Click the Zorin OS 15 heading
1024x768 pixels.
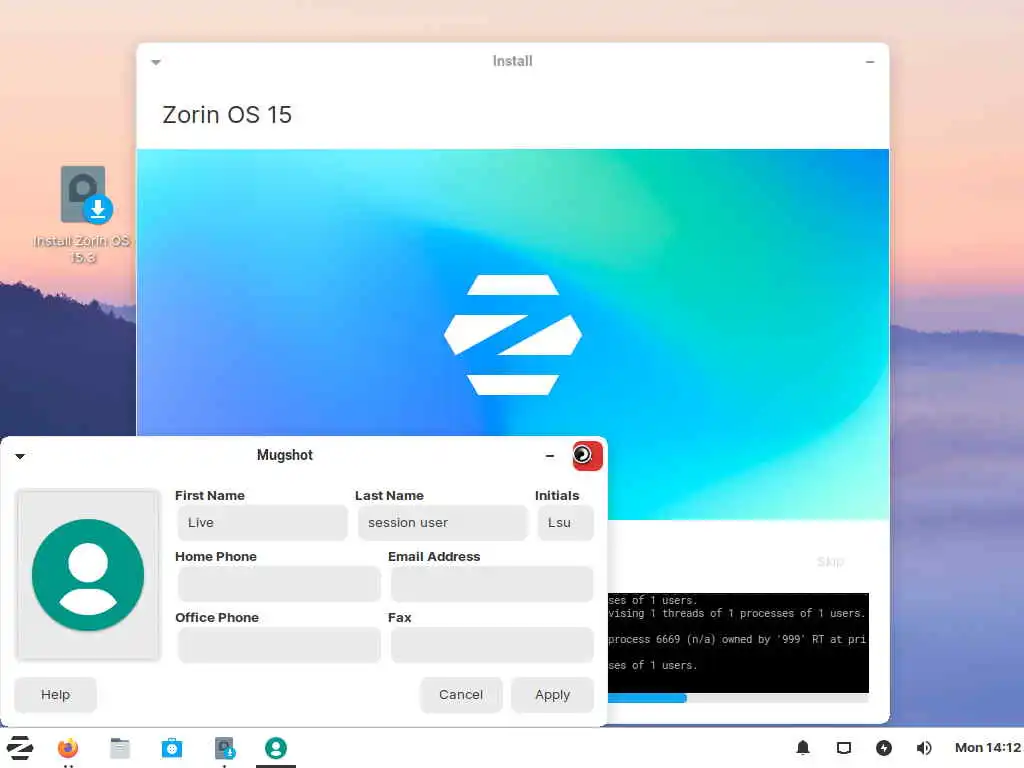(x=227, y=115)
